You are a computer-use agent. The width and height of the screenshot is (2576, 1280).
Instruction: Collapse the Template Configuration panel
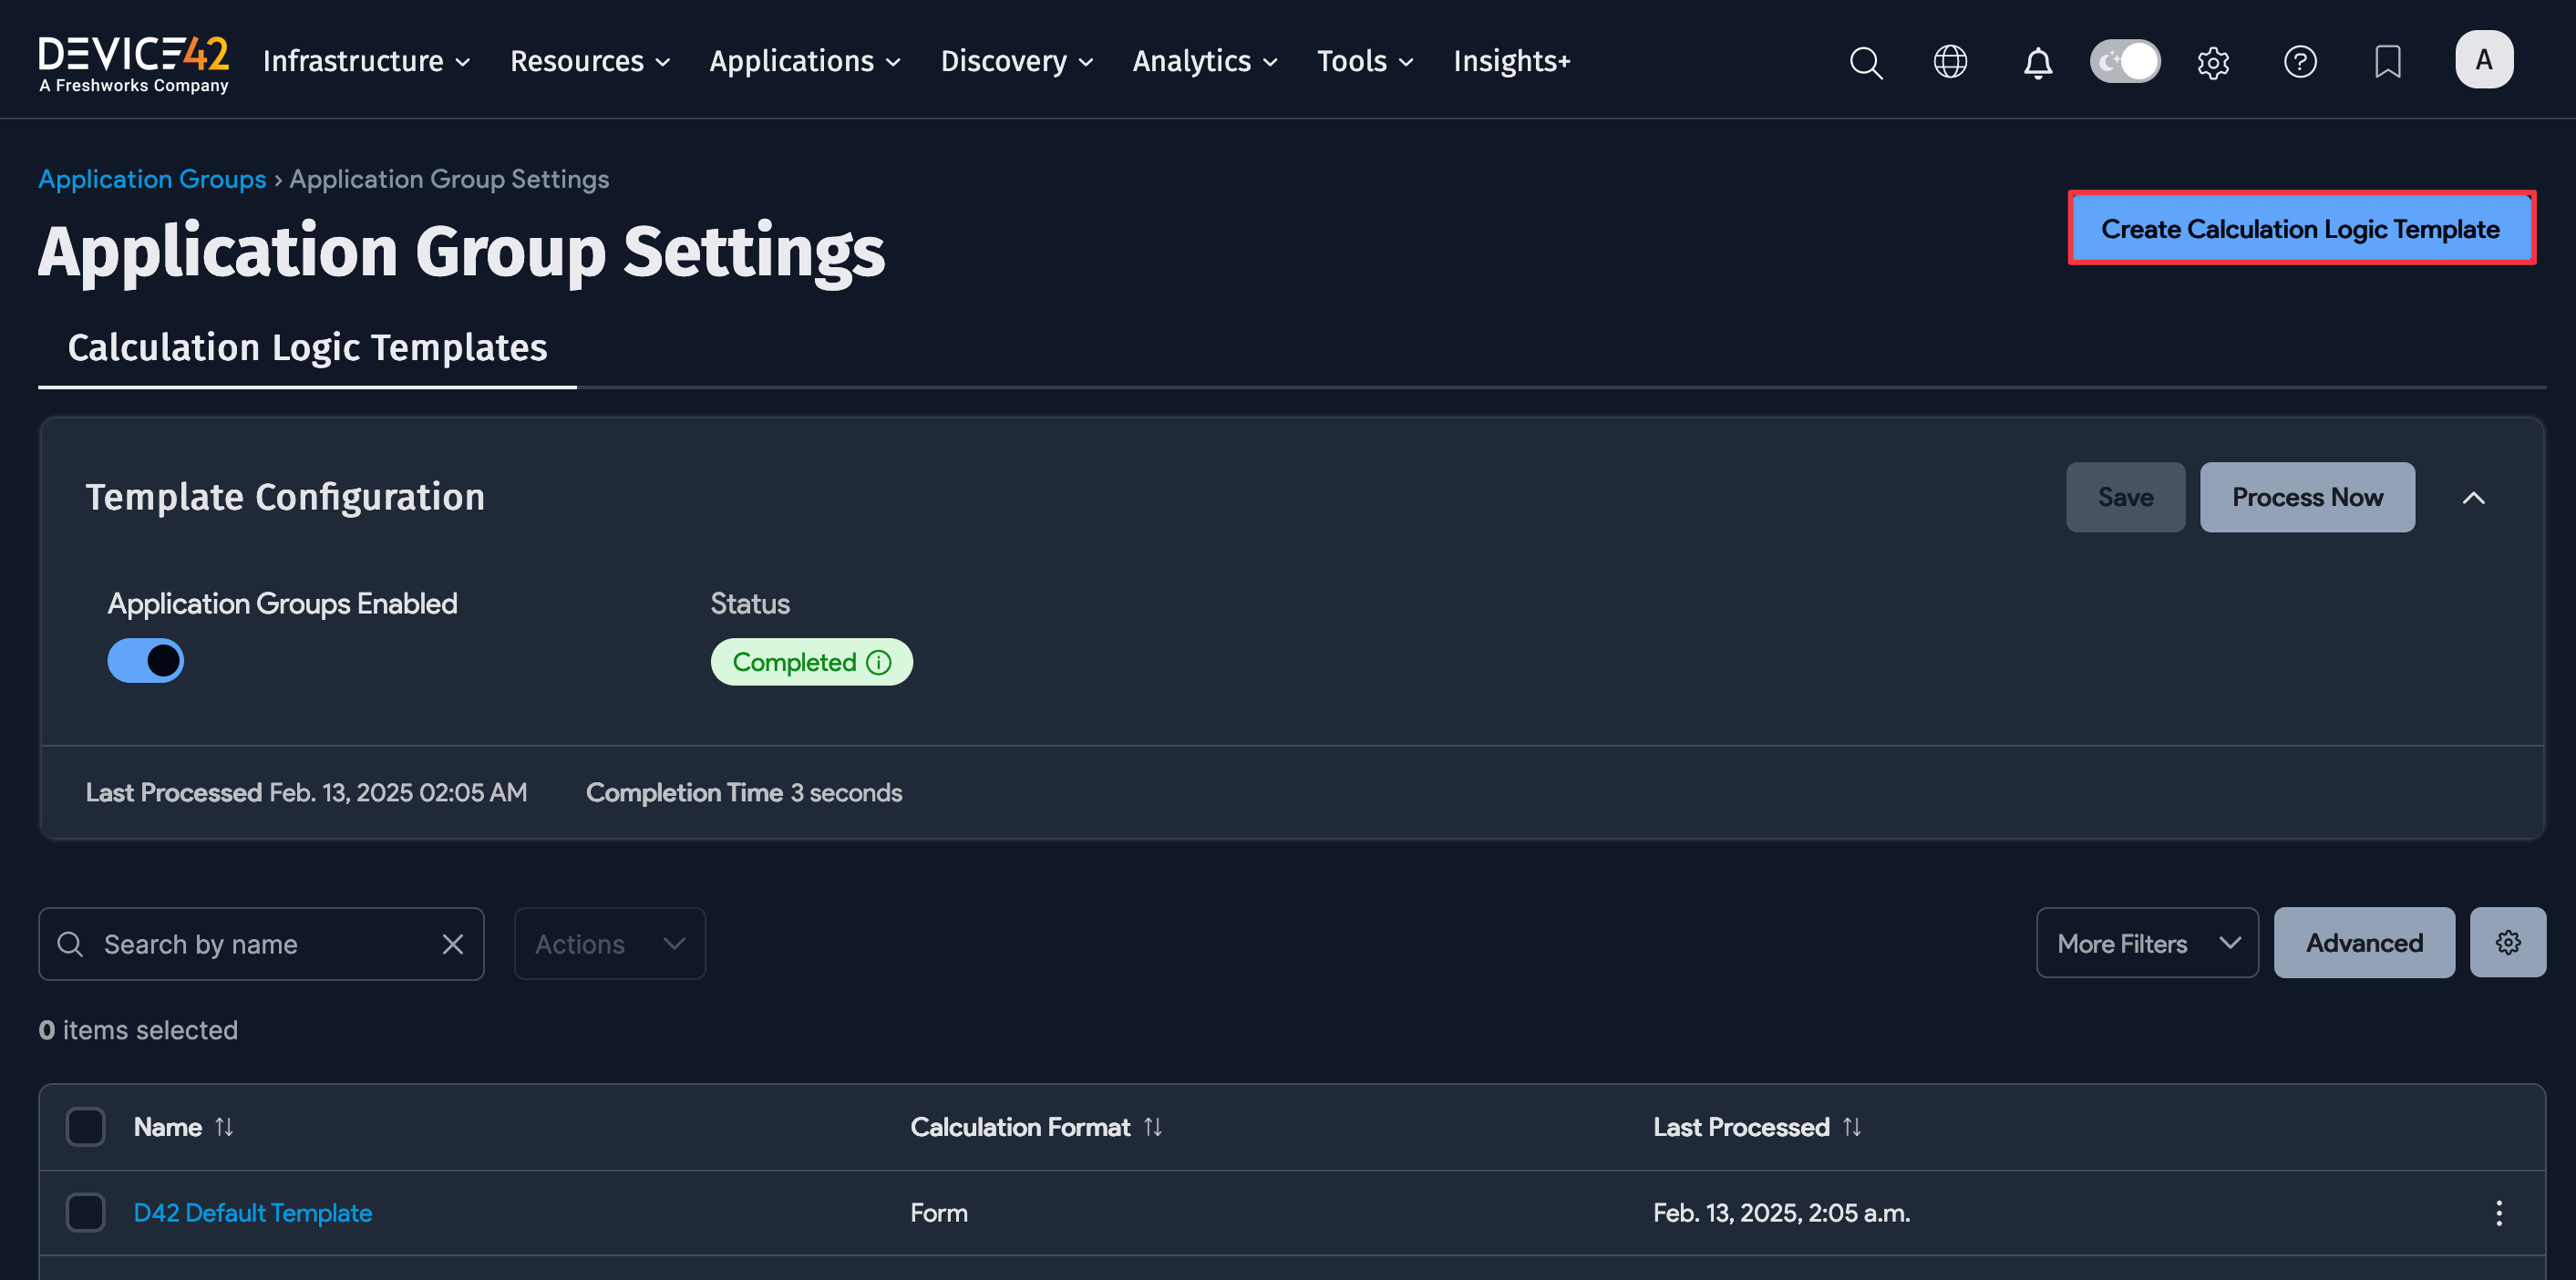(x=2475, y=497)
